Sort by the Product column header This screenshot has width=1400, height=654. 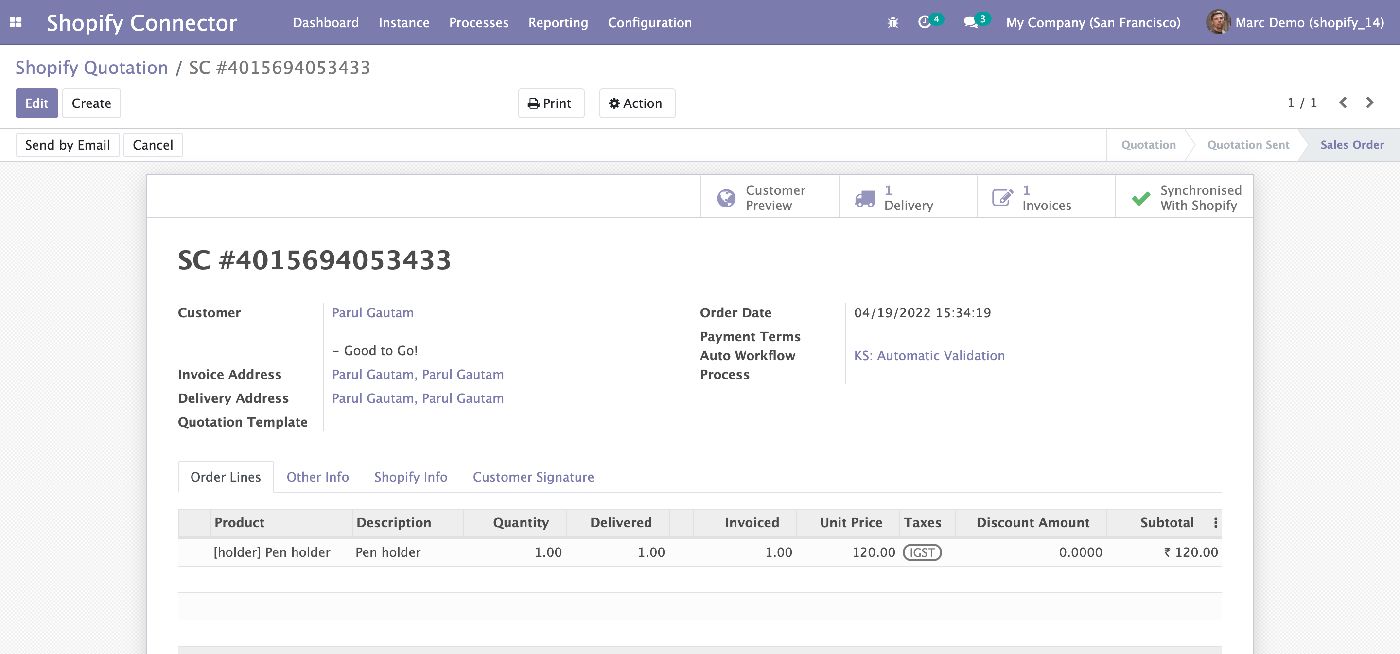pyautogui.click(x=281, y=523)
